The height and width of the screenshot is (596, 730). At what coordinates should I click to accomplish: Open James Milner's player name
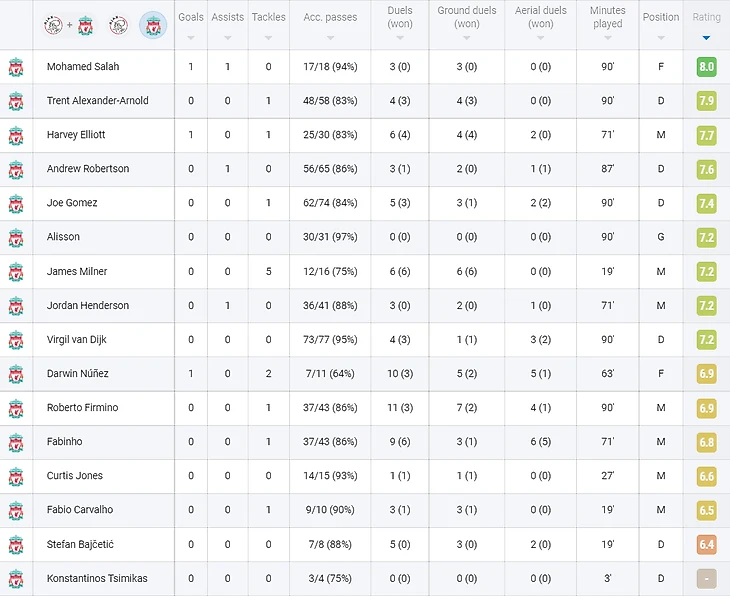77,271
